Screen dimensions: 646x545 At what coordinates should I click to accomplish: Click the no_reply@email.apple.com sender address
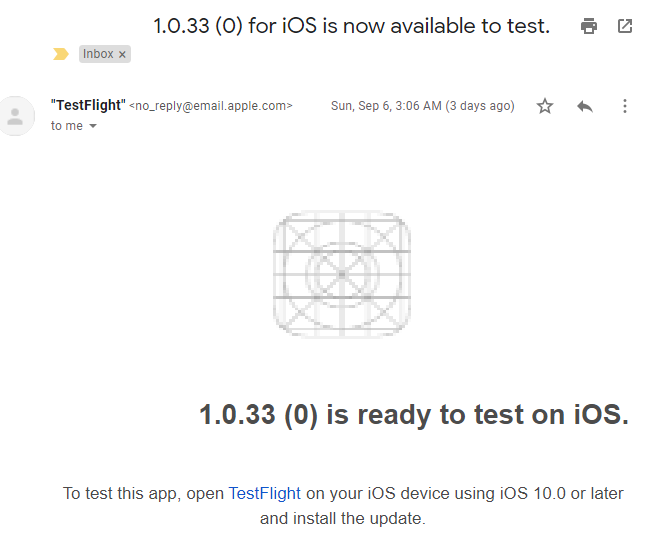[211, 106]
